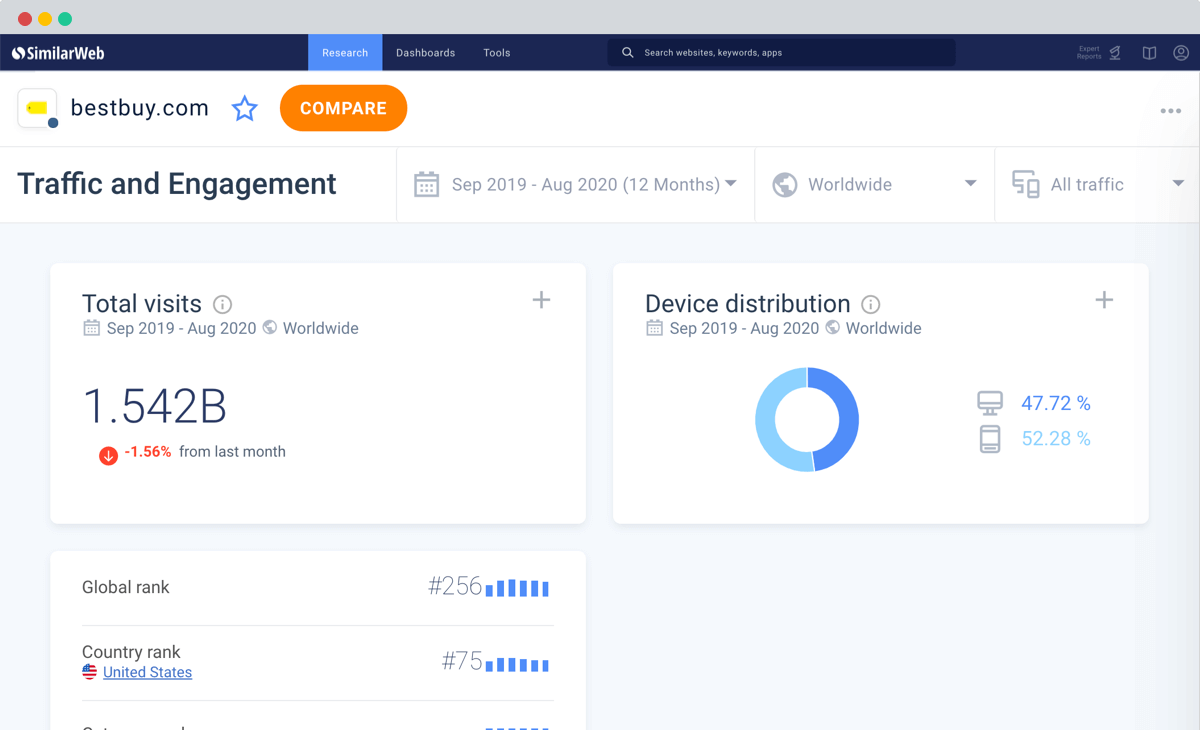Click the search websites, keywords, apps field

(781, 53)
